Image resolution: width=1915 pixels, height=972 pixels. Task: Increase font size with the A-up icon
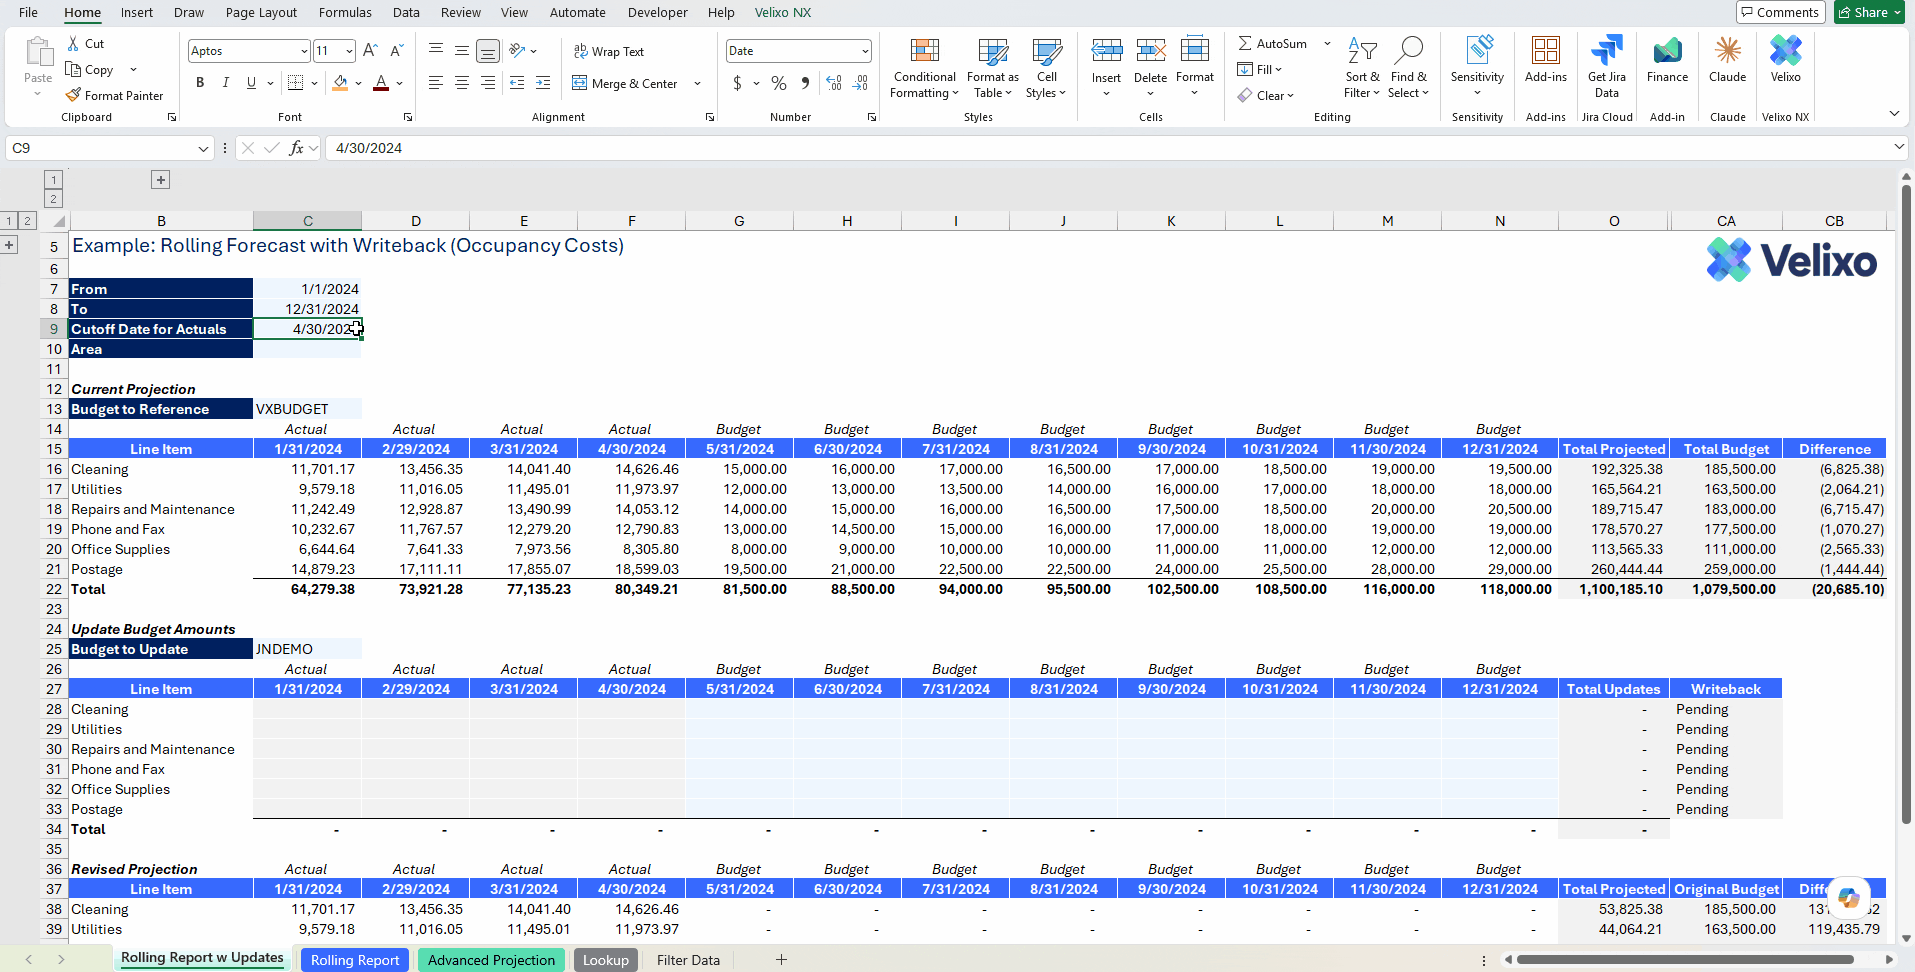point(370,50)
